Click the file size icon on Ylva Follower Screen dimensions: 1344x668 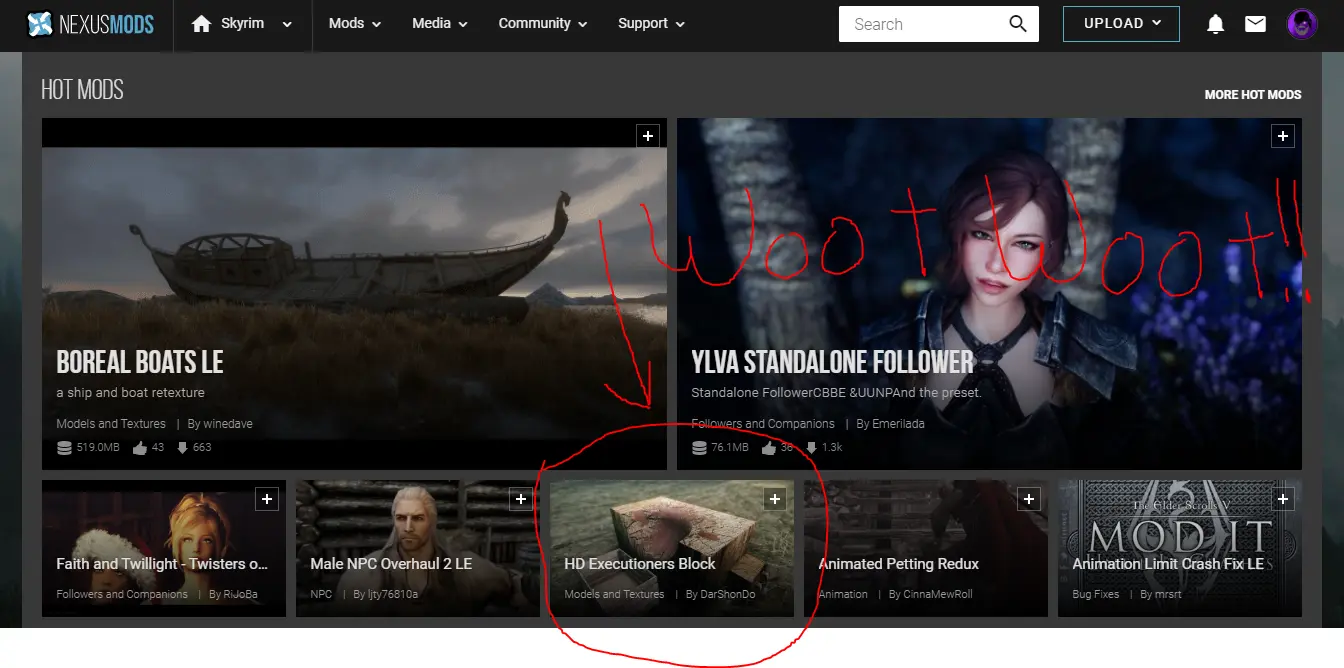(x=699, y=448)
